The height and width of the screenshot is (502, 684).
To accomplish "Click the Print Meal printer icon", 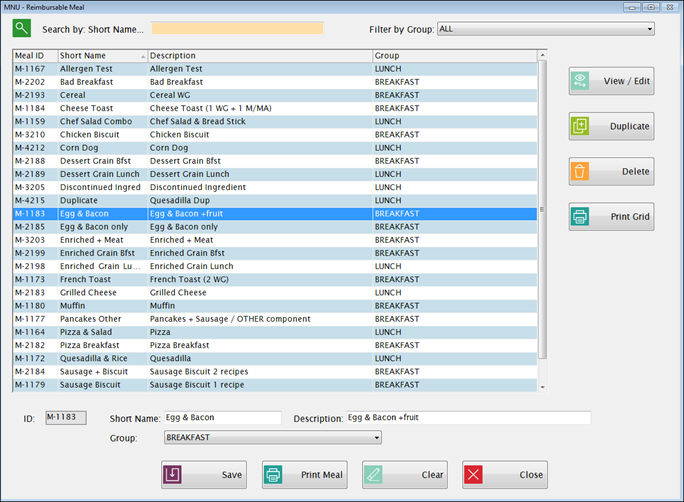I will 273,475.
